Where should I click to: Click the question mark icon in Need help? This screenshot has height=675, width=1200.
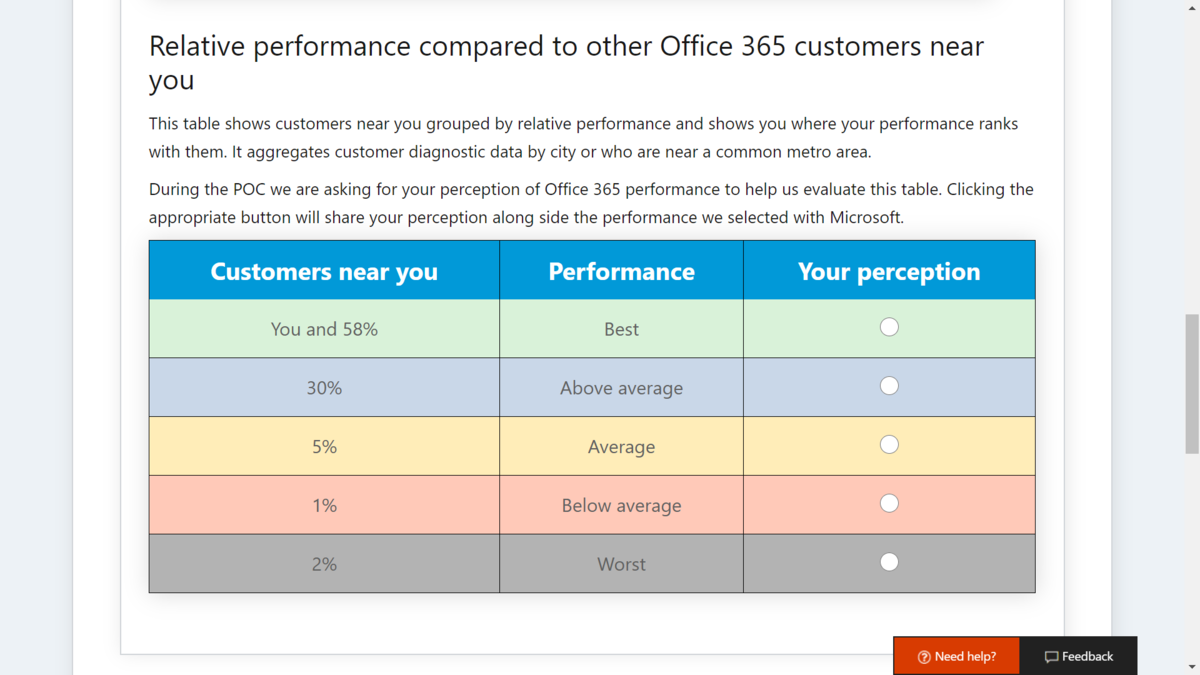point(924,657)
